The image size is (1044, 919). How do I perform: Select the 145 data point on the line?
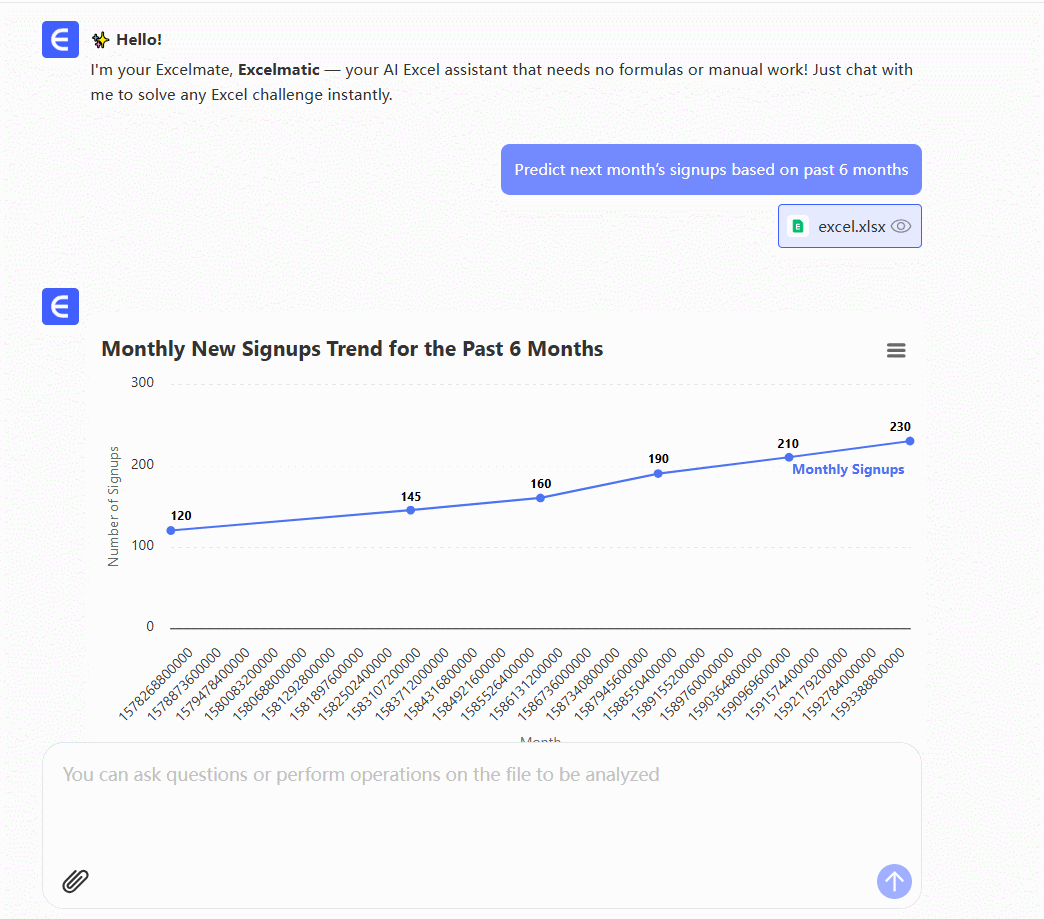click(x=411, y=510)
